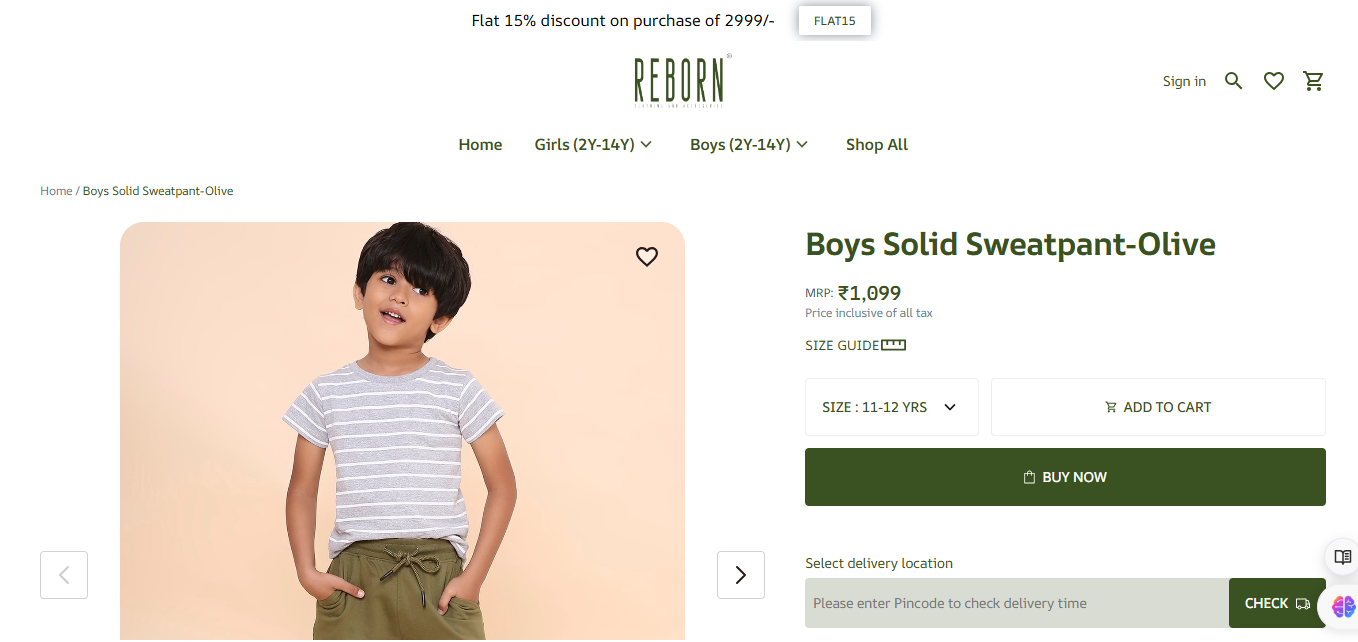Toggle wishlist heart on product image
This screenshot has height=642, width=1358.
(647, 257)
